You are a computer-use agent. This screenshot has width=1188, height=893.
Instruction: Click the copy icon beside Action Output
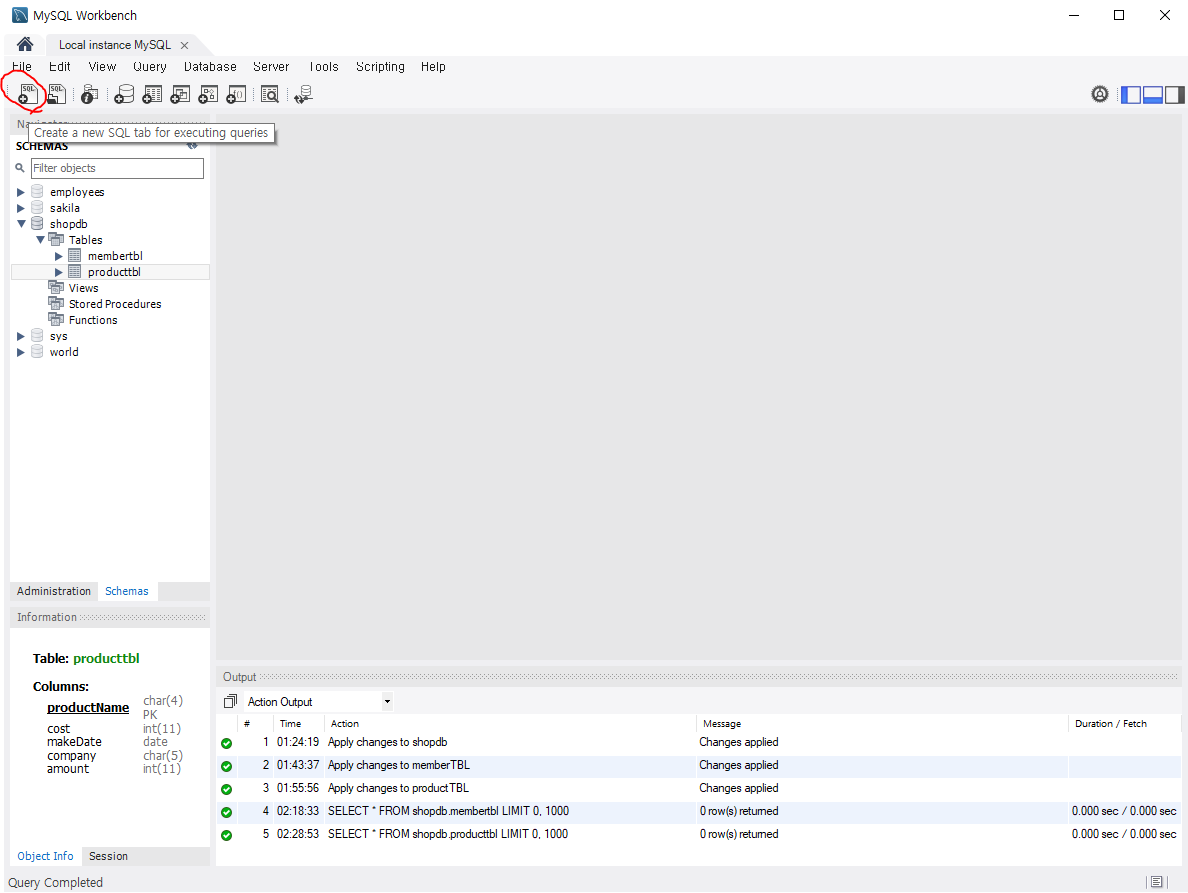230,701
